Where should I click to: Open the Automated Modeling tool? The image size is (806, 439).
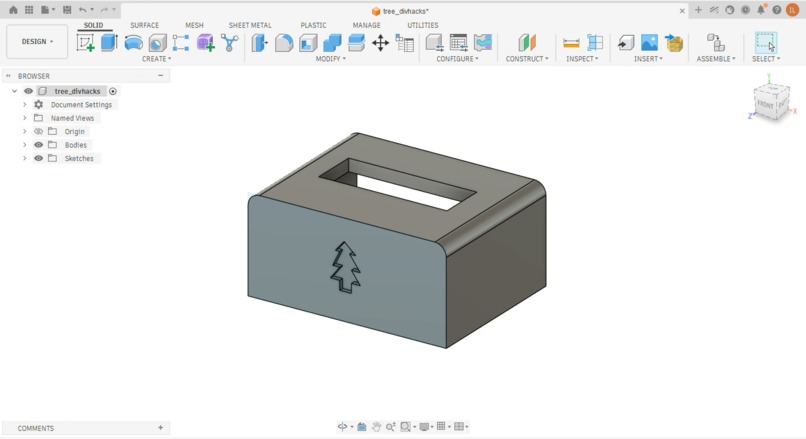pos(230,43)
